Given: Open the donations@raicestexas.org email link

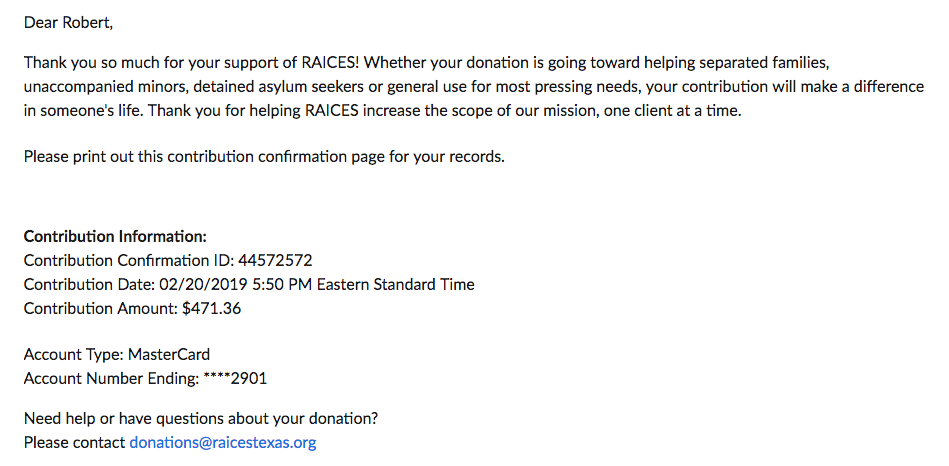Looking at the screenshot, I should [x=223, y=442].
